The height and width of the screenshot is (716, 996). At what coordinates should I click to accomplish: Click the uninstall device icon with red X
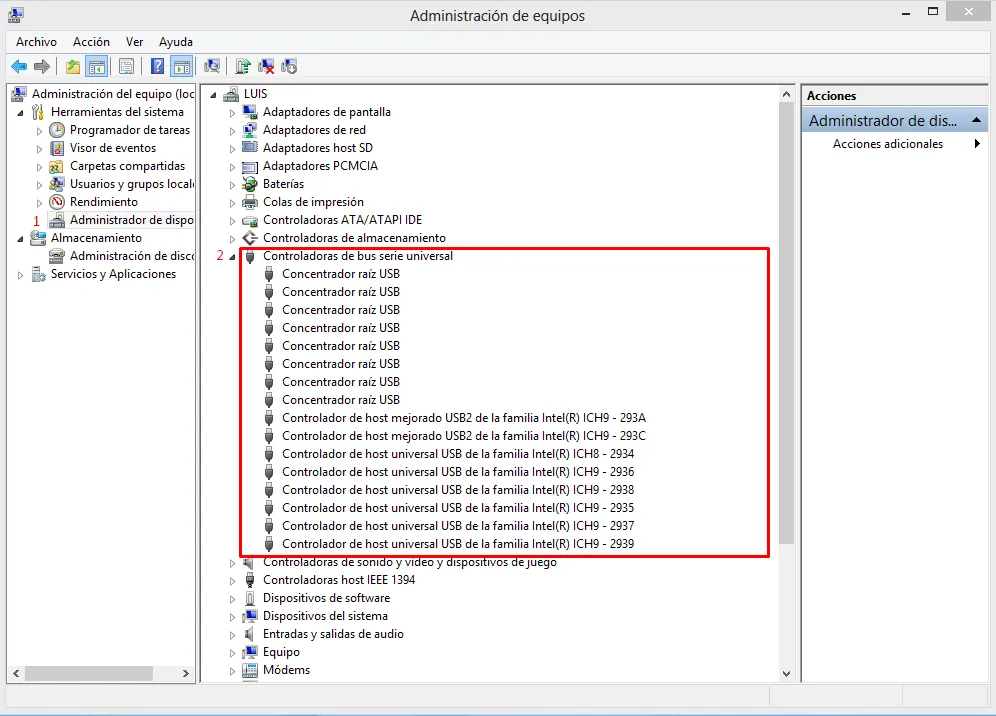[x=265, y=67]
